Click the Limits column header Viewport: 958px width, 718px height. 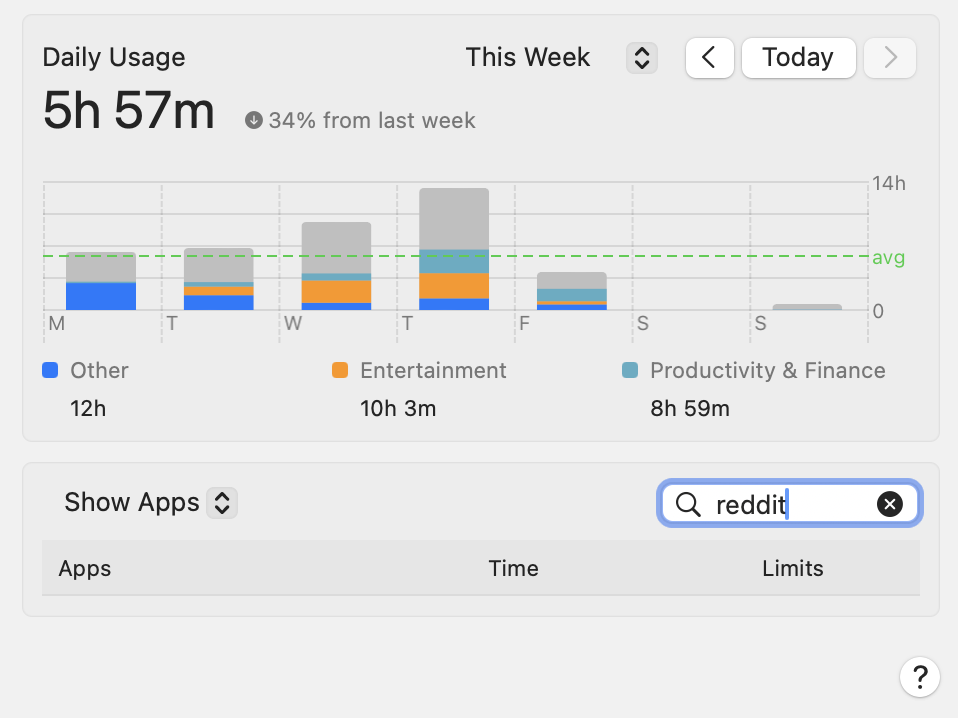tap(792, 569)
